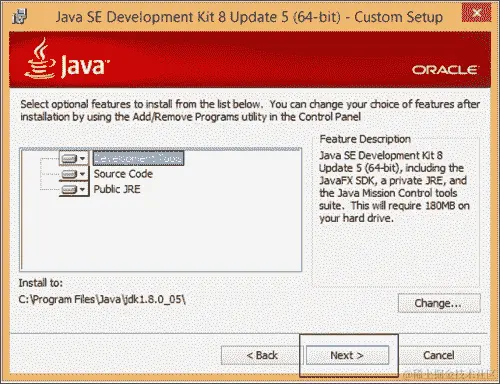Select the Source Code tree item

pos(123,174)
